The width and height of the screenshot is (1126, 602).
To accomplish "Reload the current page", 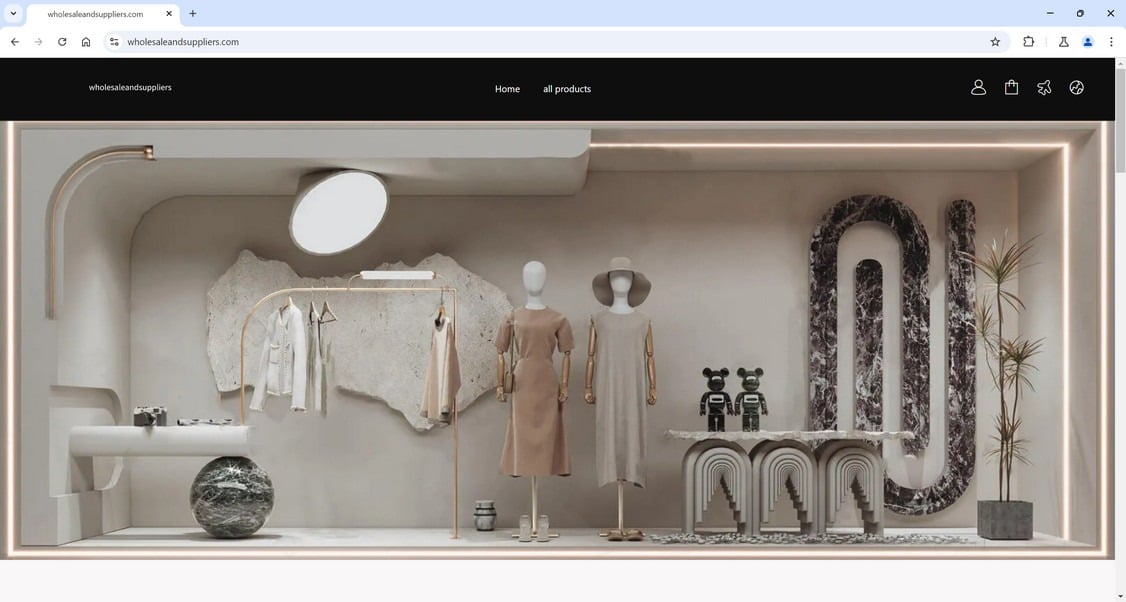I will [62, 42].
